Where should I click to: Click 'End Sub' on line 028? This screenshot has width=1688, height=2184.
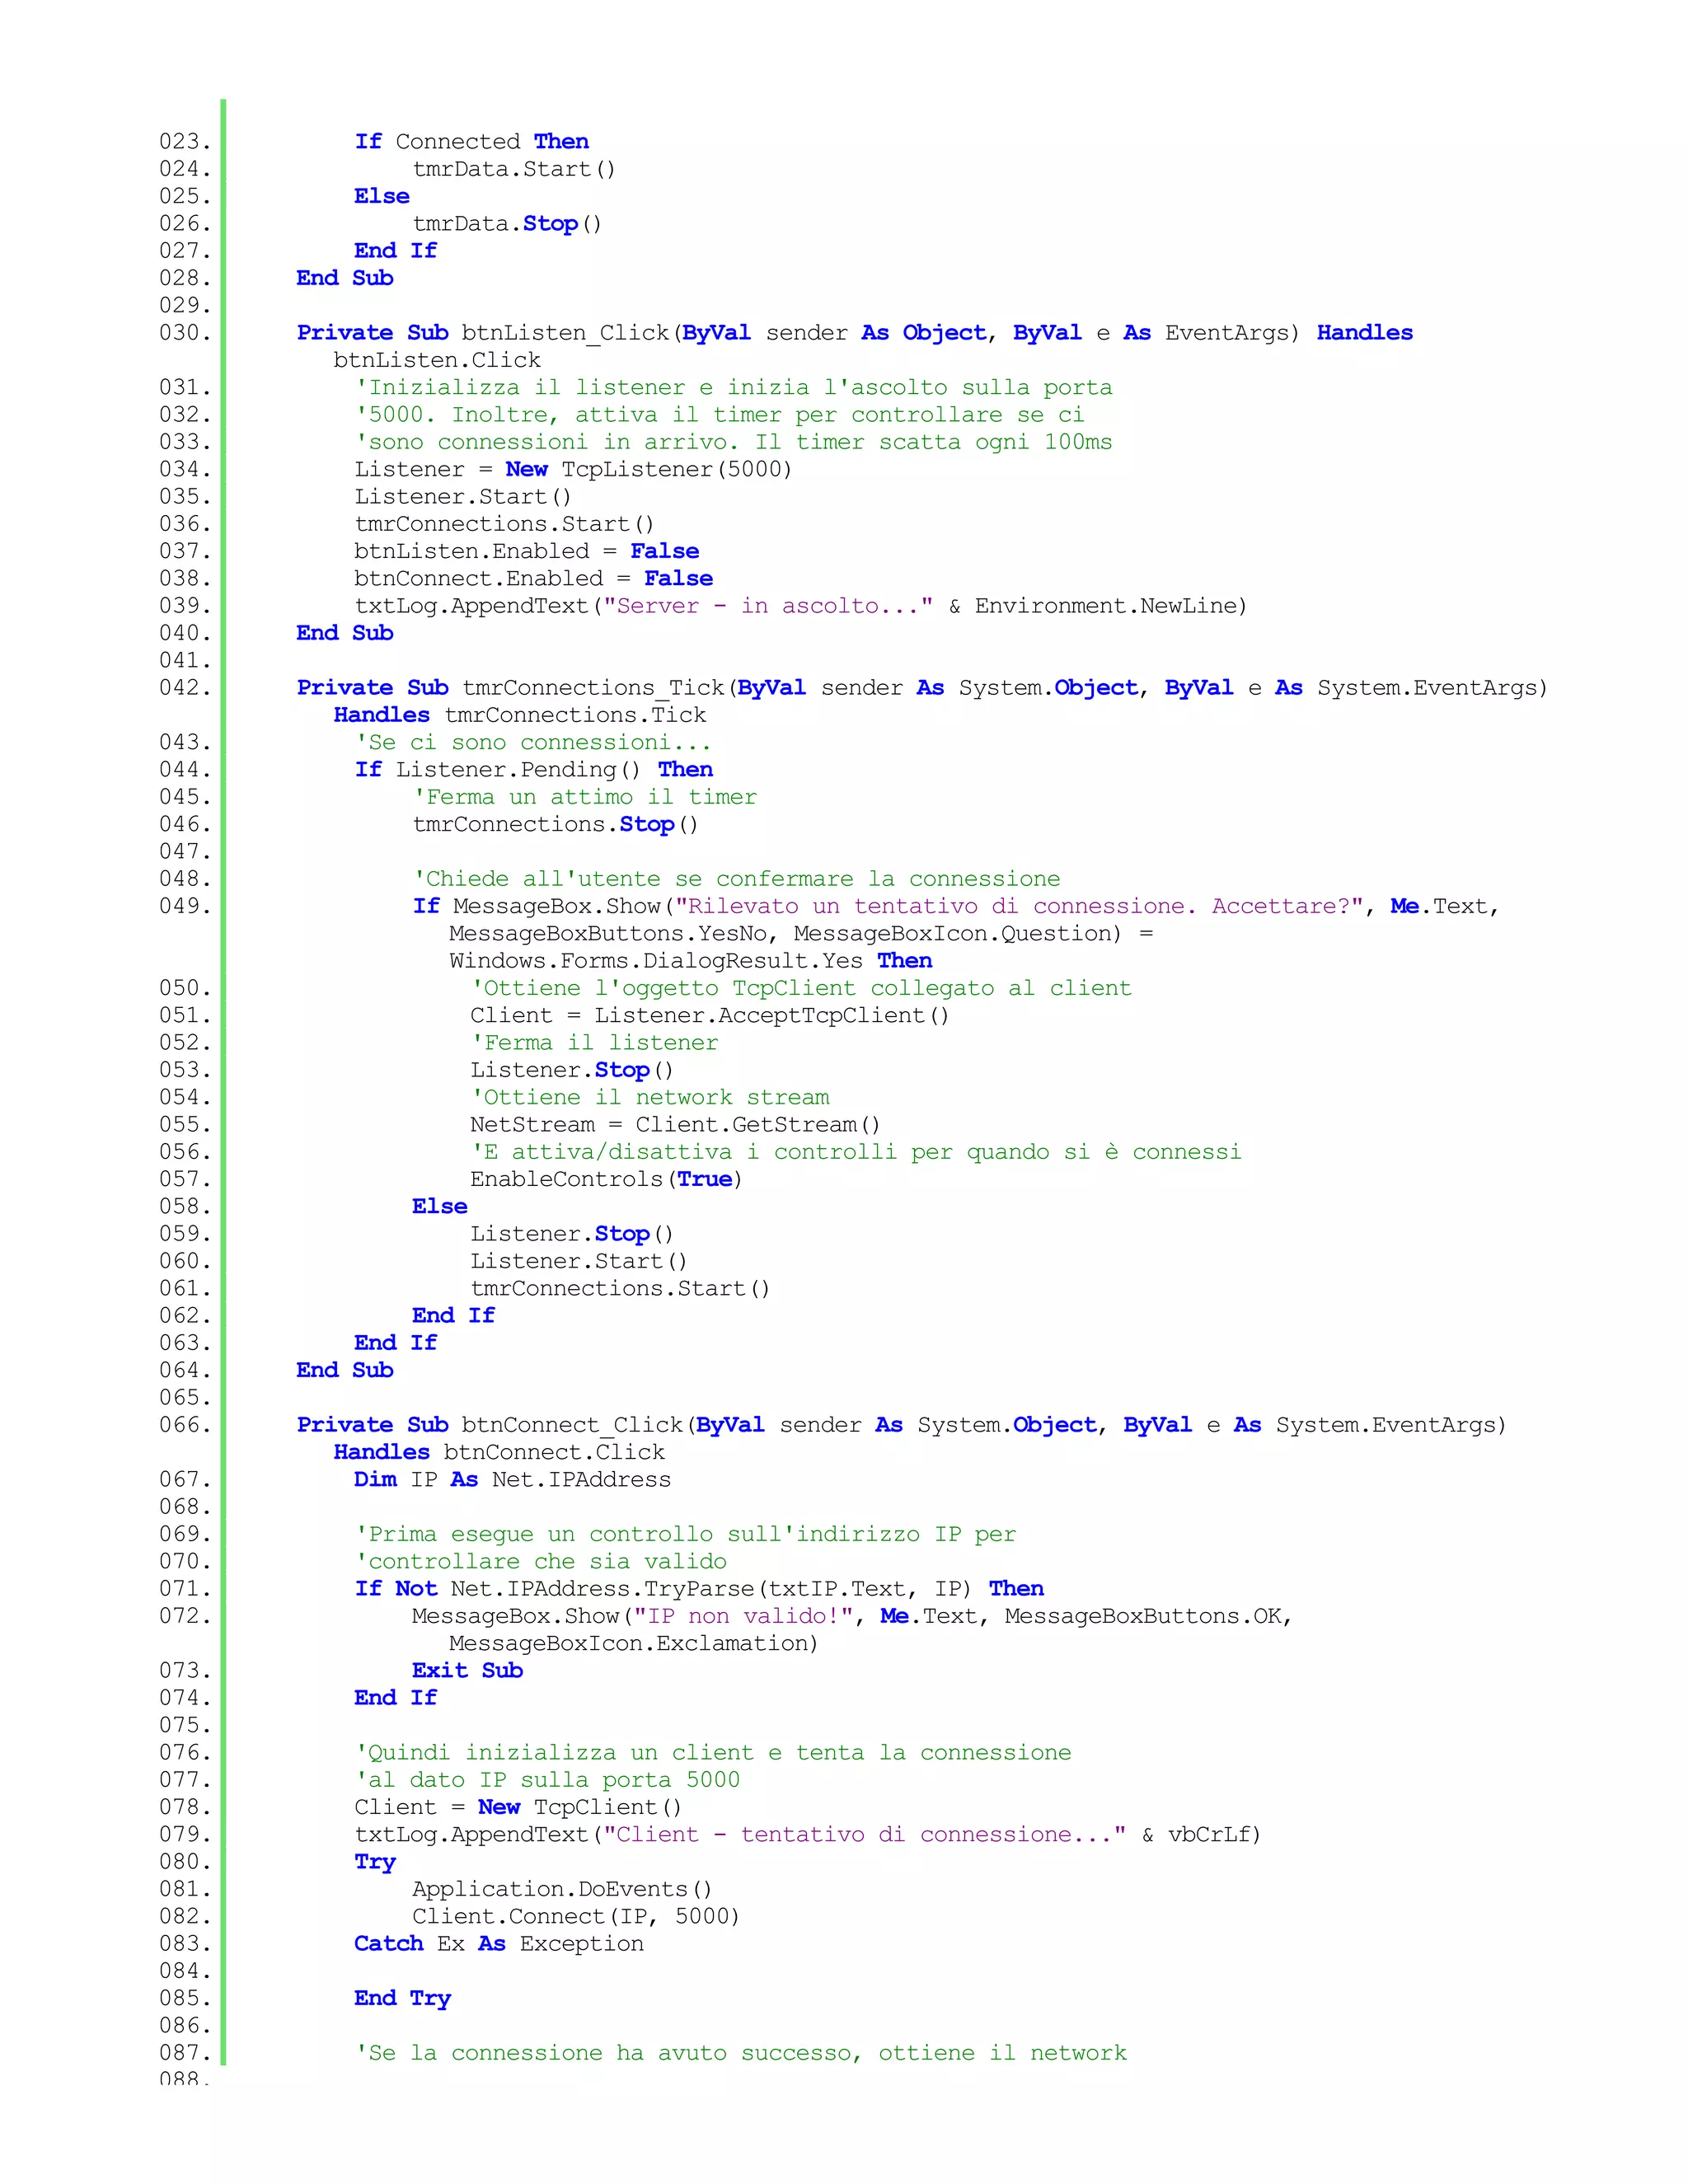click(345, 278)
